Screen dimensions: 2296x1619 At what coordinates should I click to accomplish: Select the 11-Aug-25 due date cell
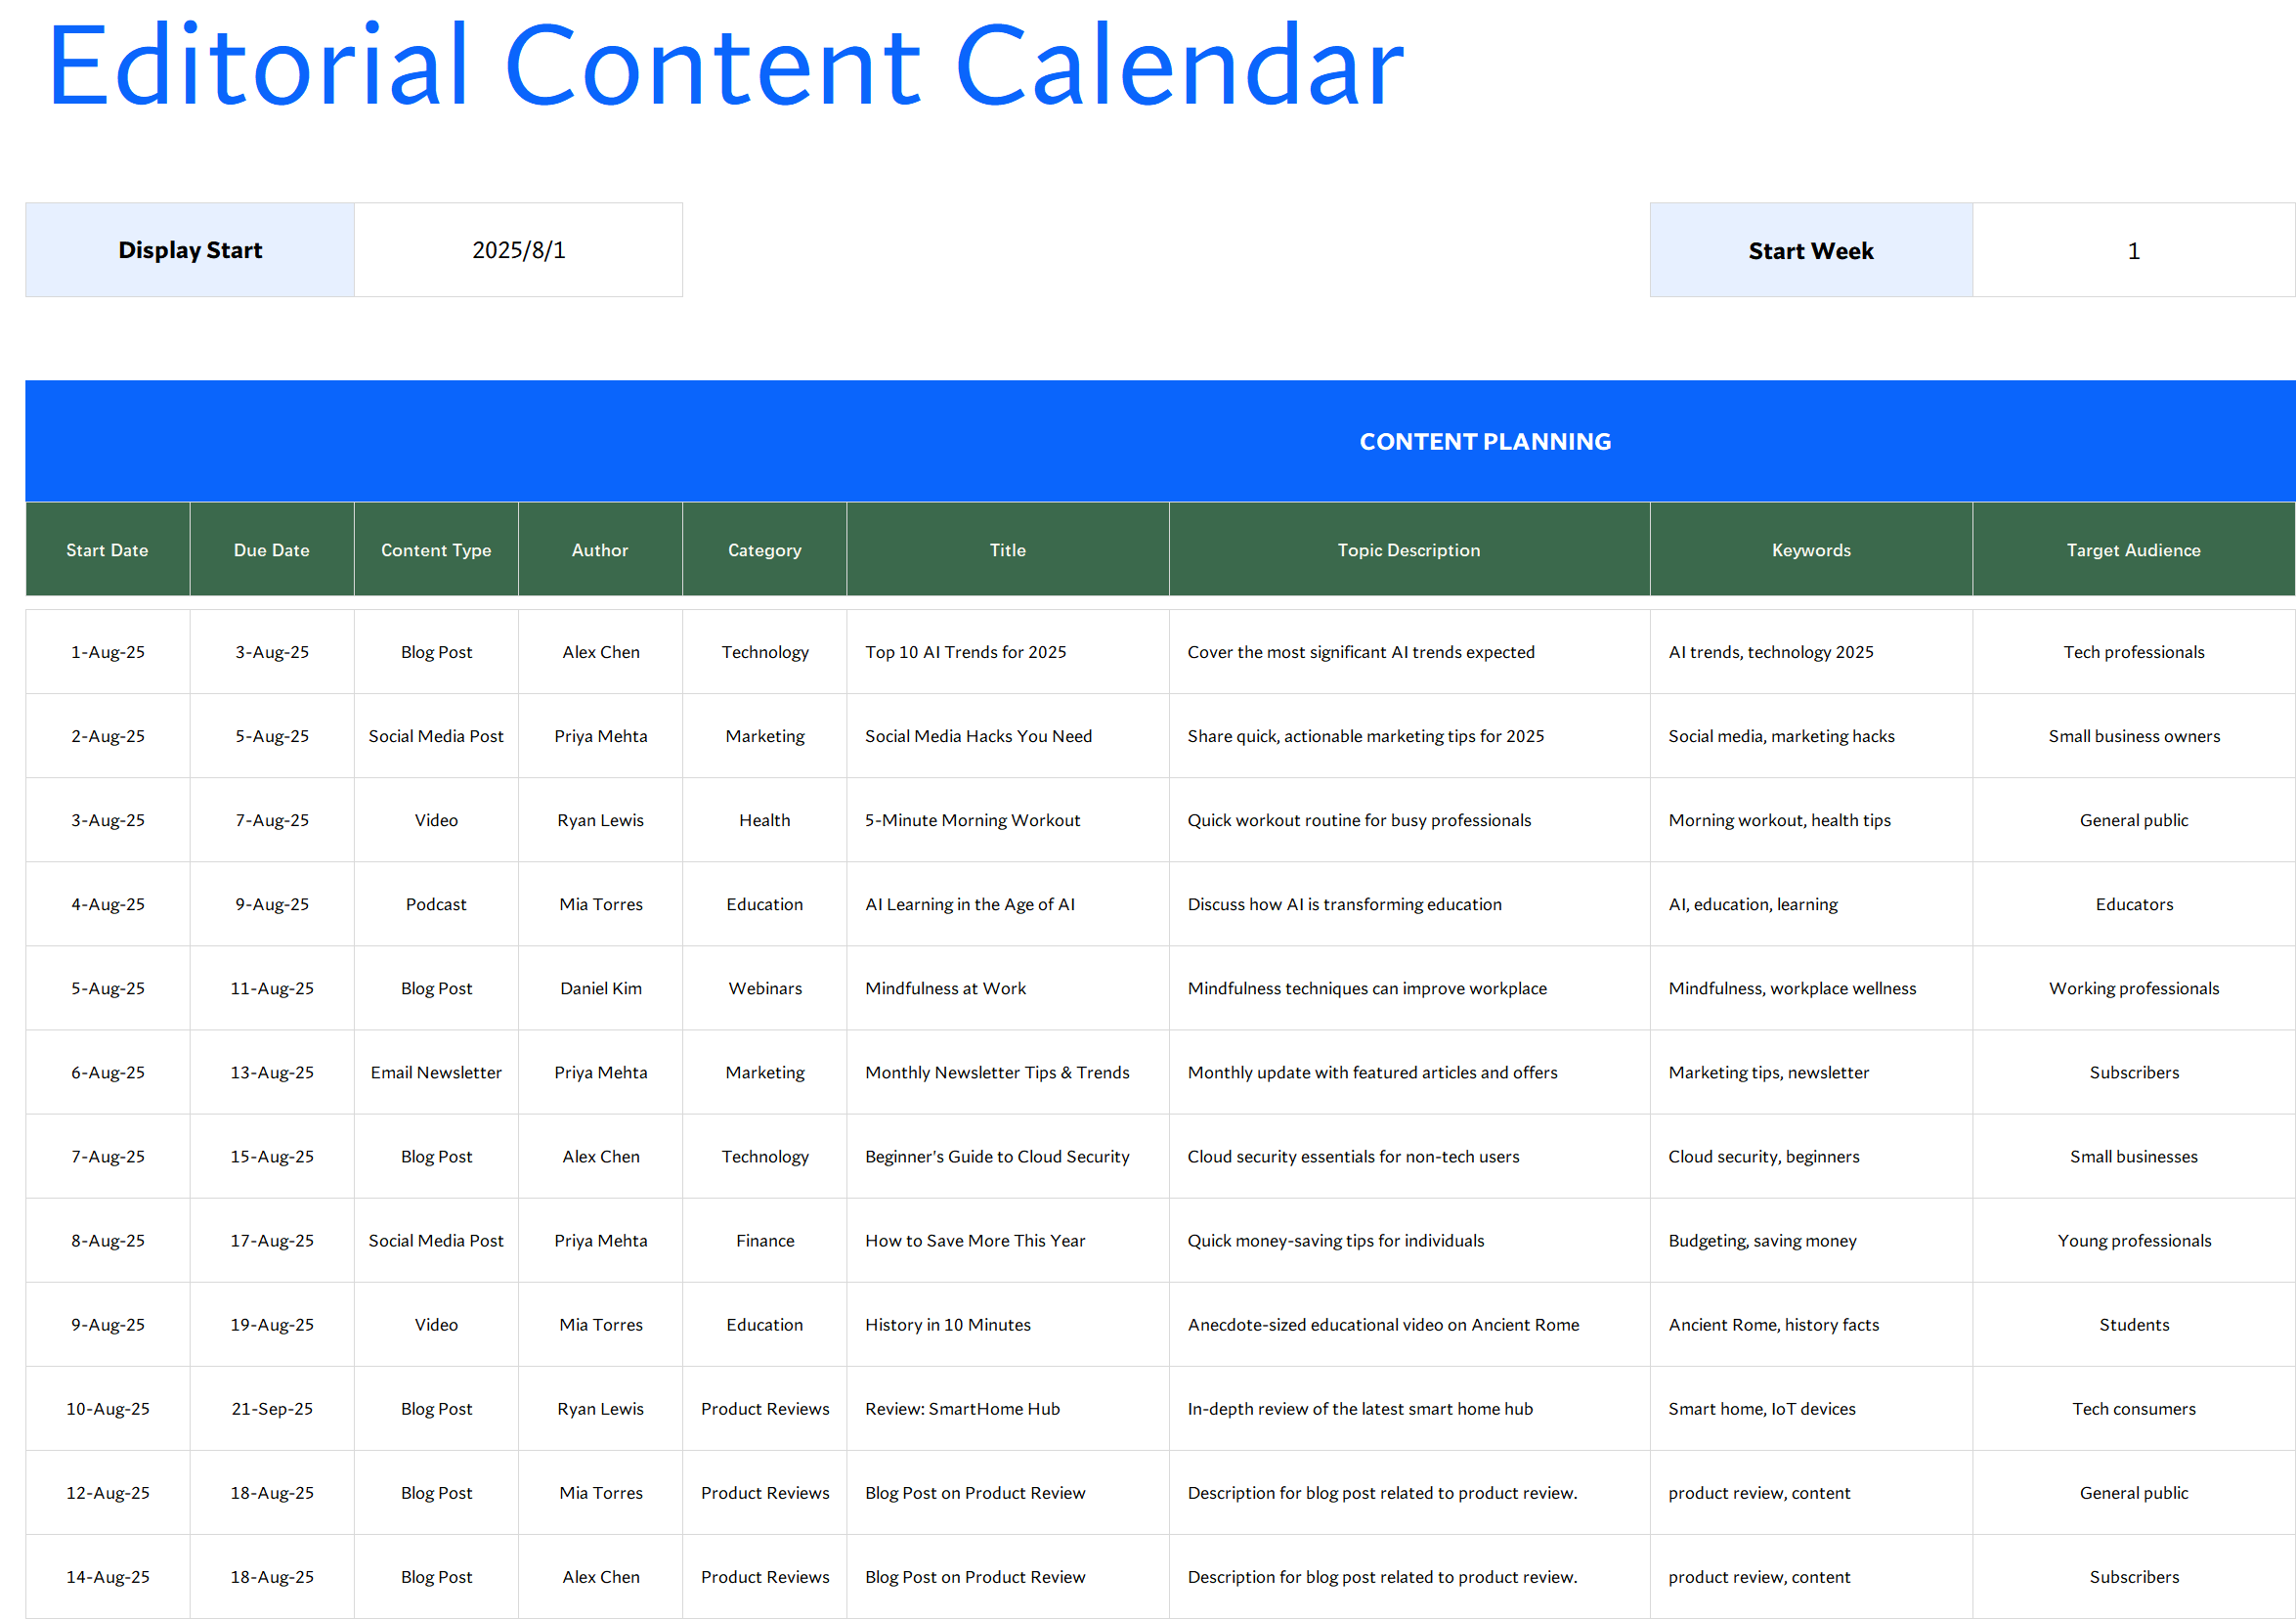click(272, 988)
